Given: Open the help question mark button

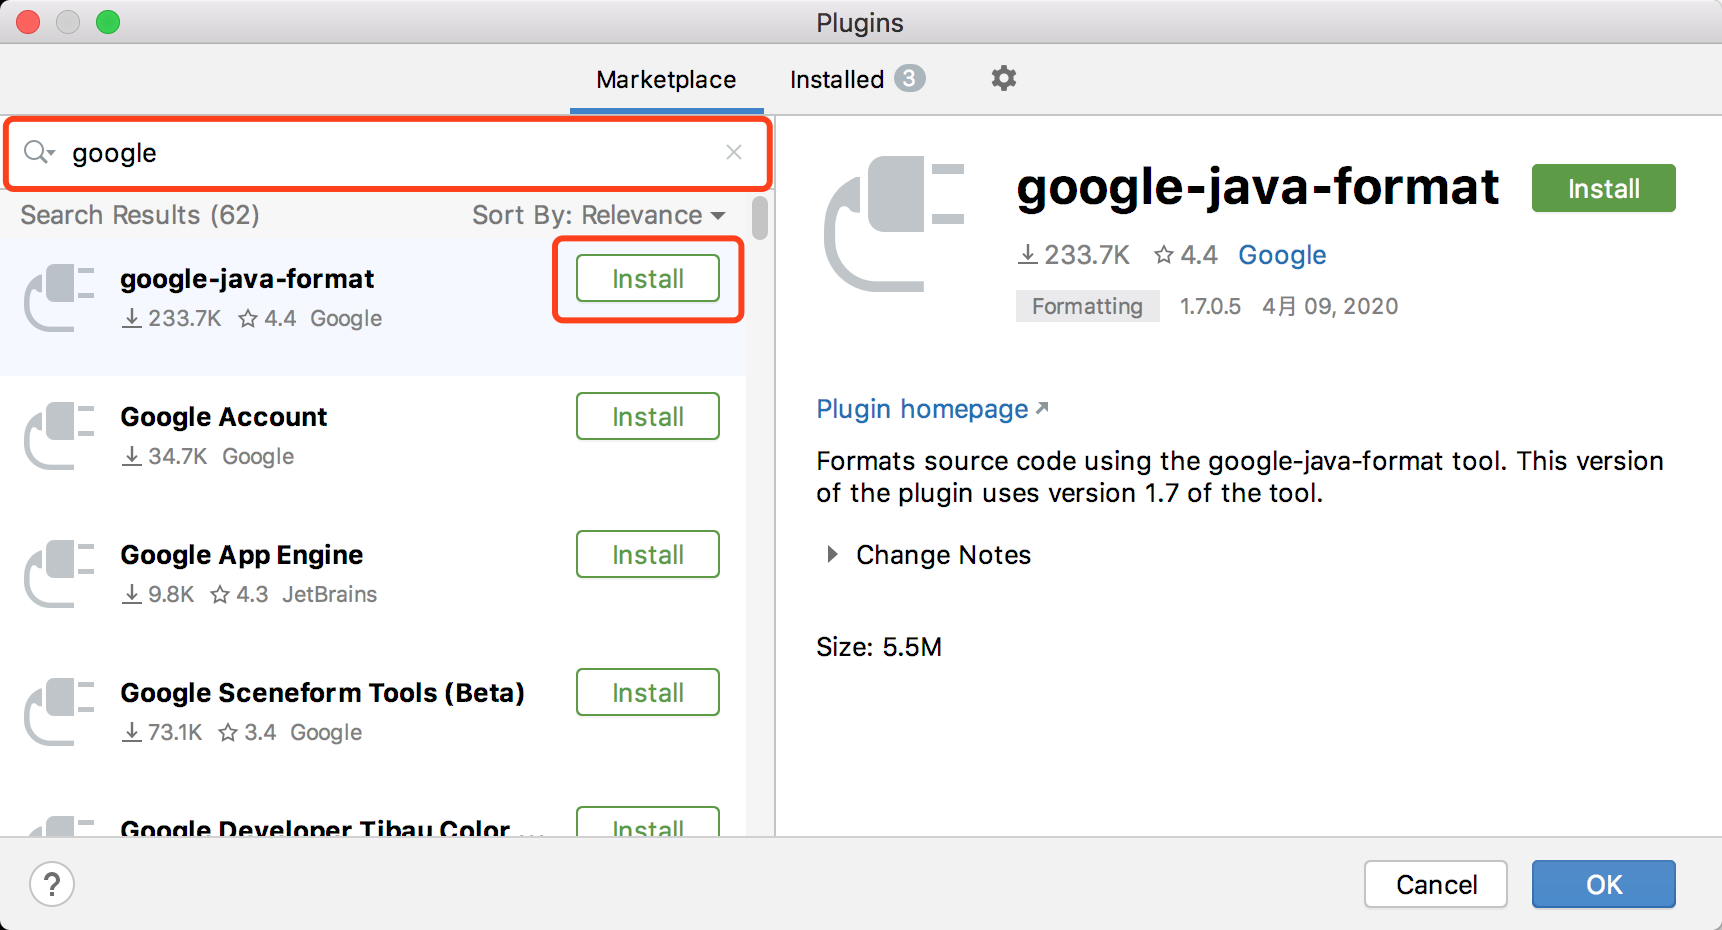Looking at the screenshot, I should coord(52,884).
